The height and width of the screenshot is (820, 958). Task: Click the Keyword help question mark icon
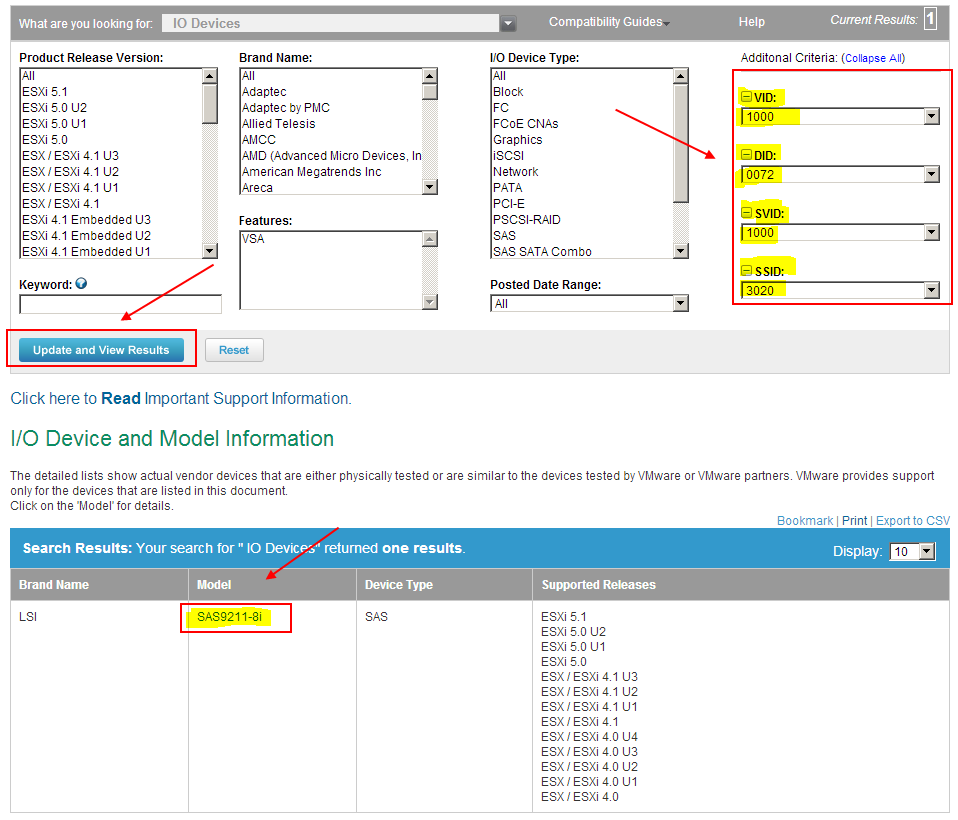pos(81,284)
